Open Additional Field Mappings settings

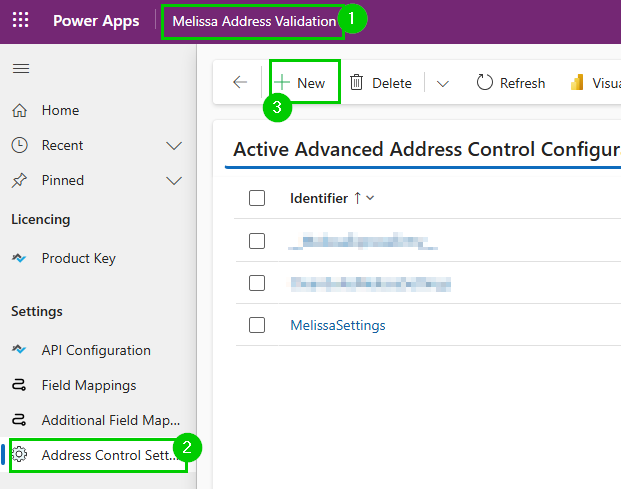coord(98,420)
